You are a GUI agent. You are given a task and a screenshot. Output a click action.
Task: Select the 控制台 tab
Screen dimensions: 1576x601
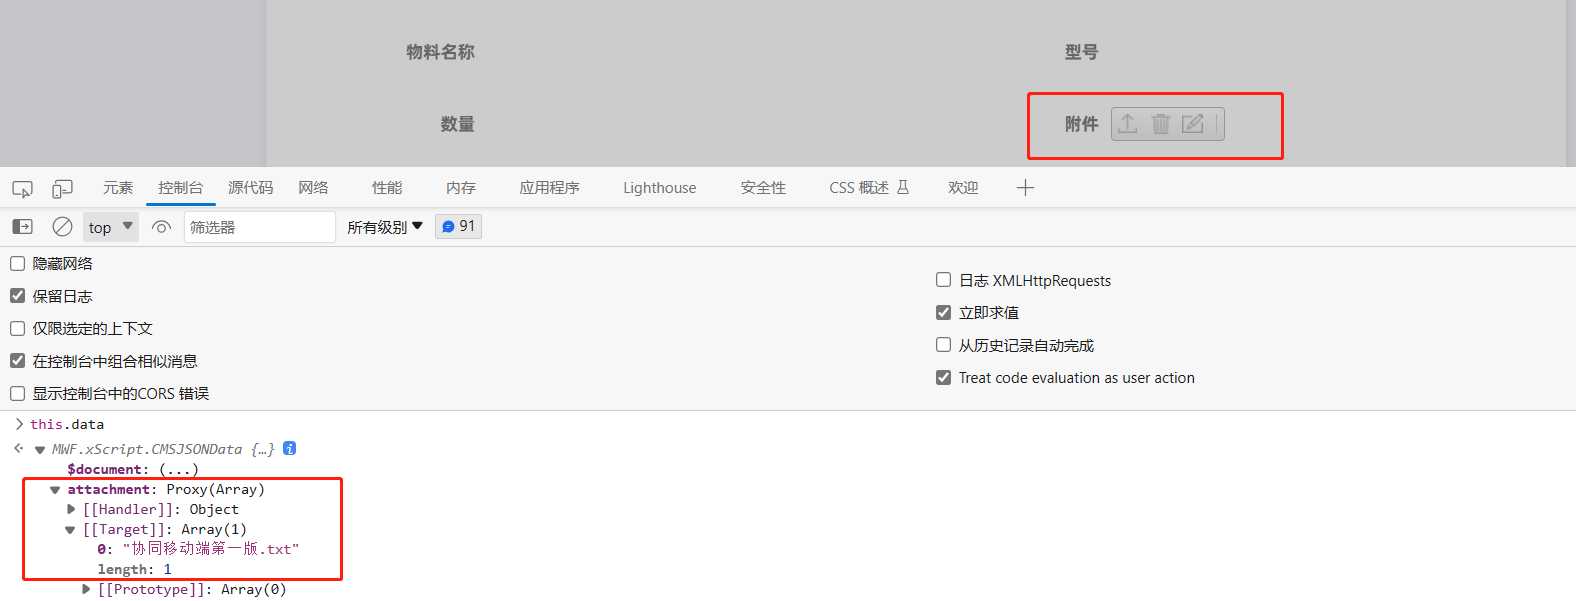pos(180,188)
